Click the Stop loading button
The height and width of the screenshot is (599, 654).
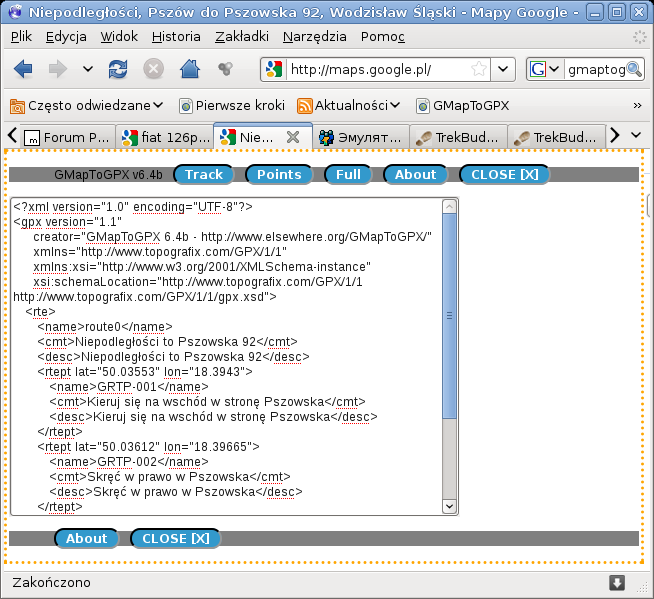pos(153,69)
